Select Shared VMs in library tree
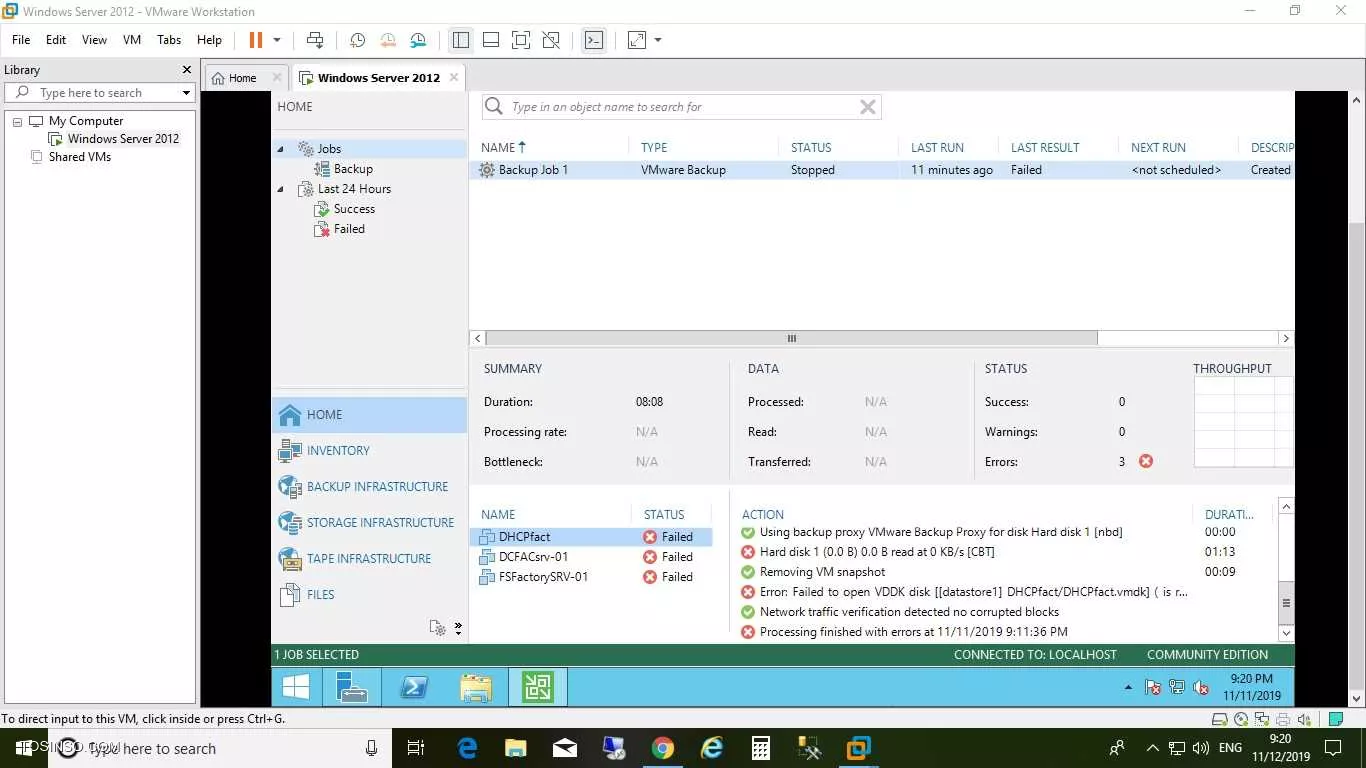Viewport: 1366px width, 768px height. tap(79, 157)
